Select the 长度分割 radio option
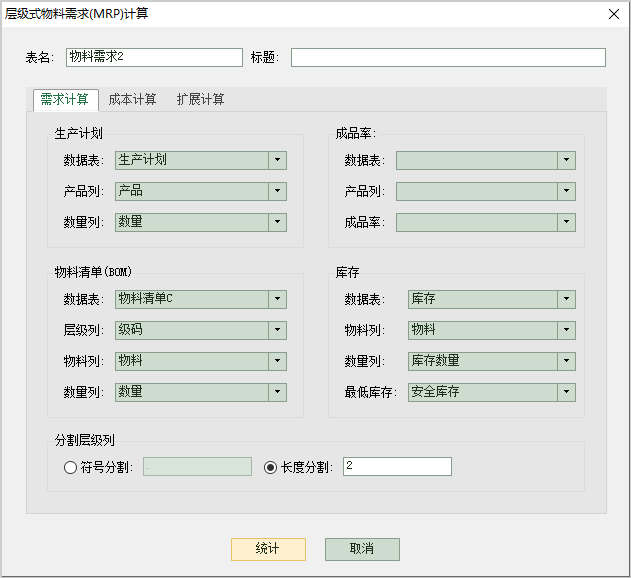Viewport: 631px width, 578px height. click(x=271, y=467)
